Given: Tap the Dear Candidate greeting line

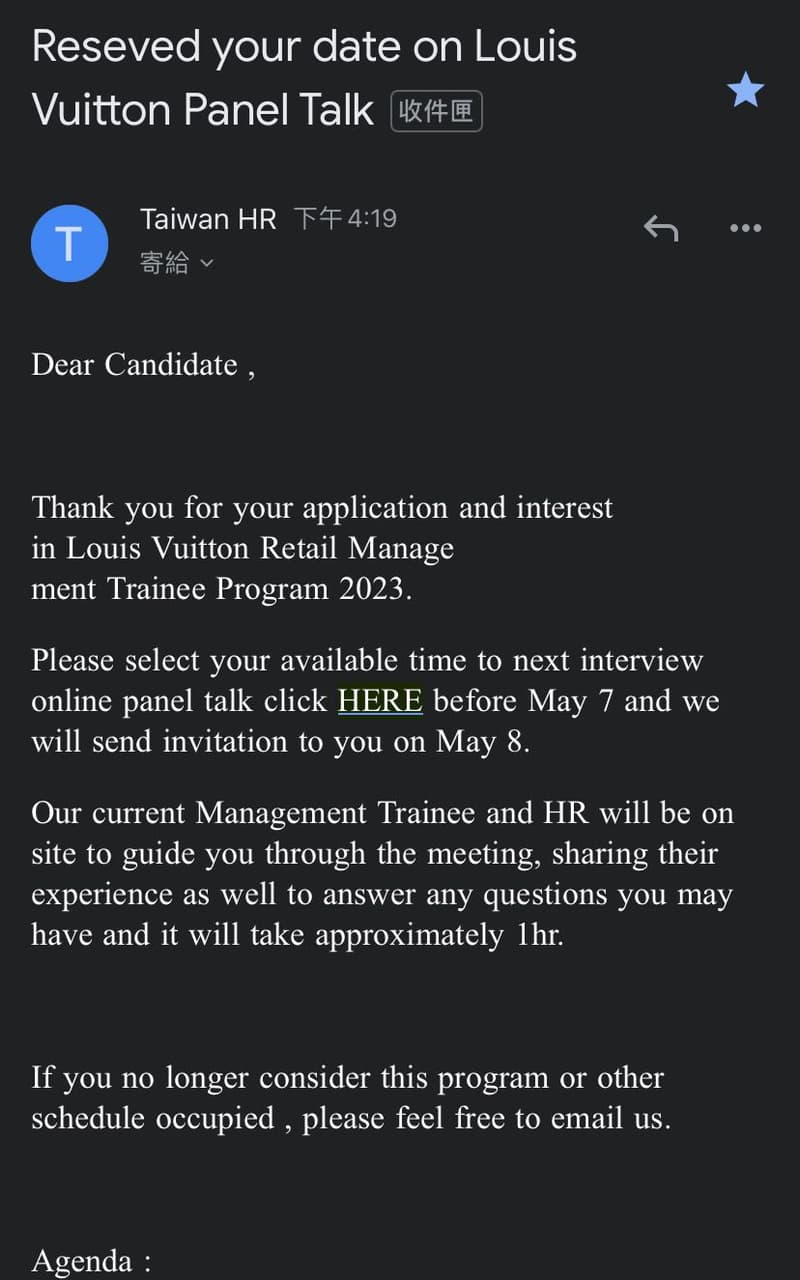Looking at the screenshot, I should coord(143,365).
